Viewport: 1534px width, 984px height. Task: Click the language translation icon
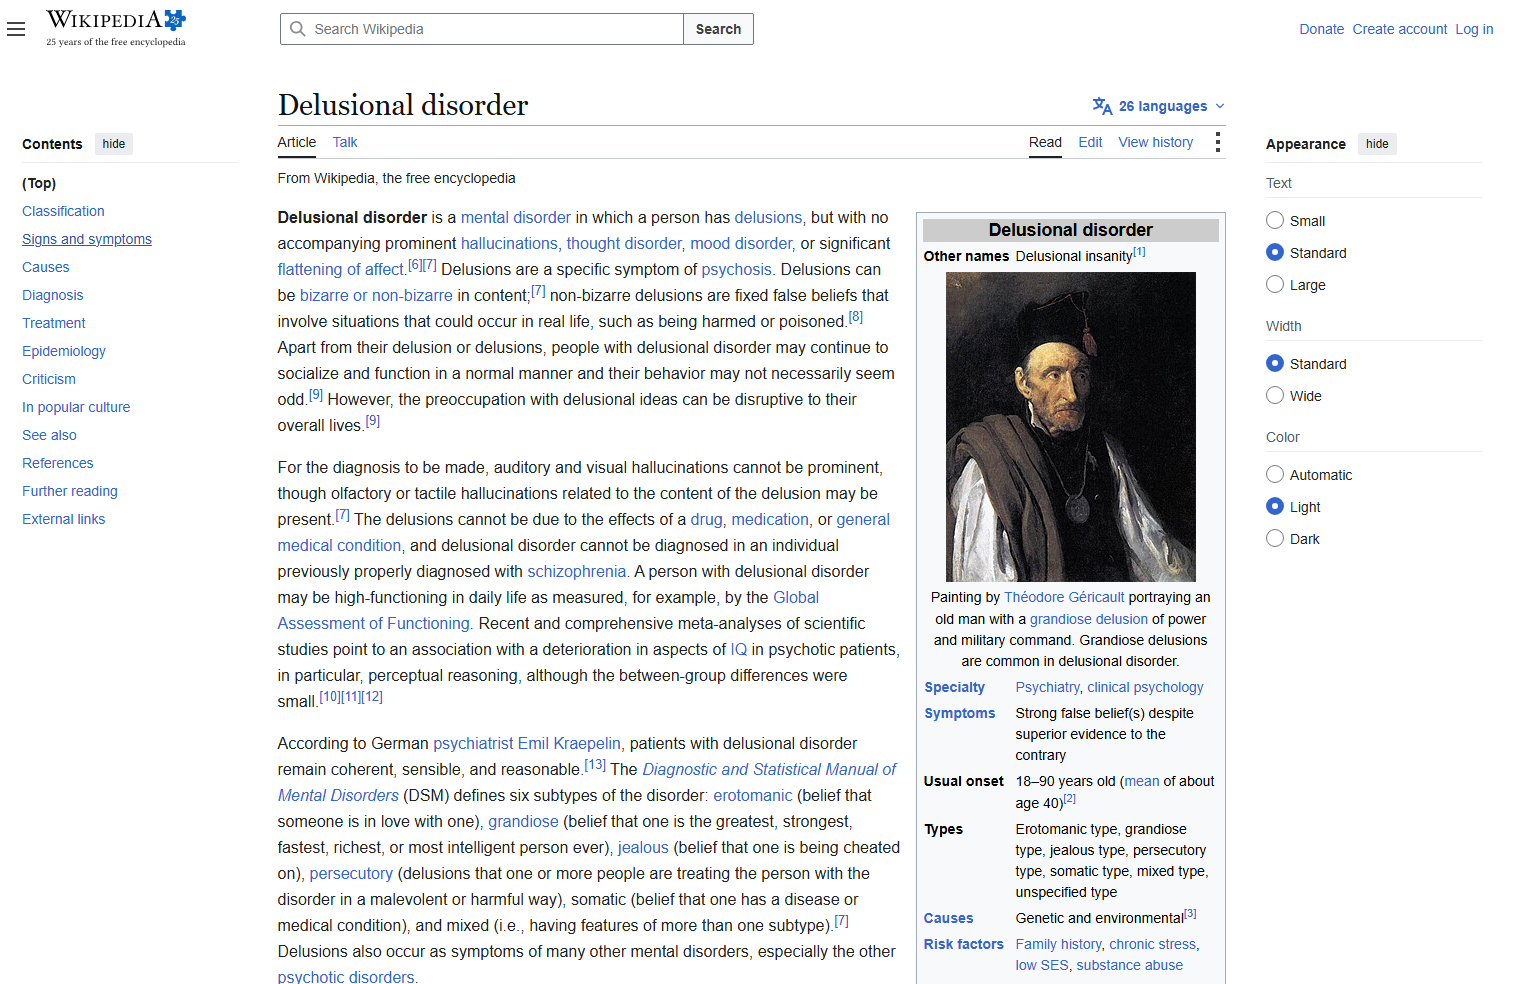tap(1102, 106)
